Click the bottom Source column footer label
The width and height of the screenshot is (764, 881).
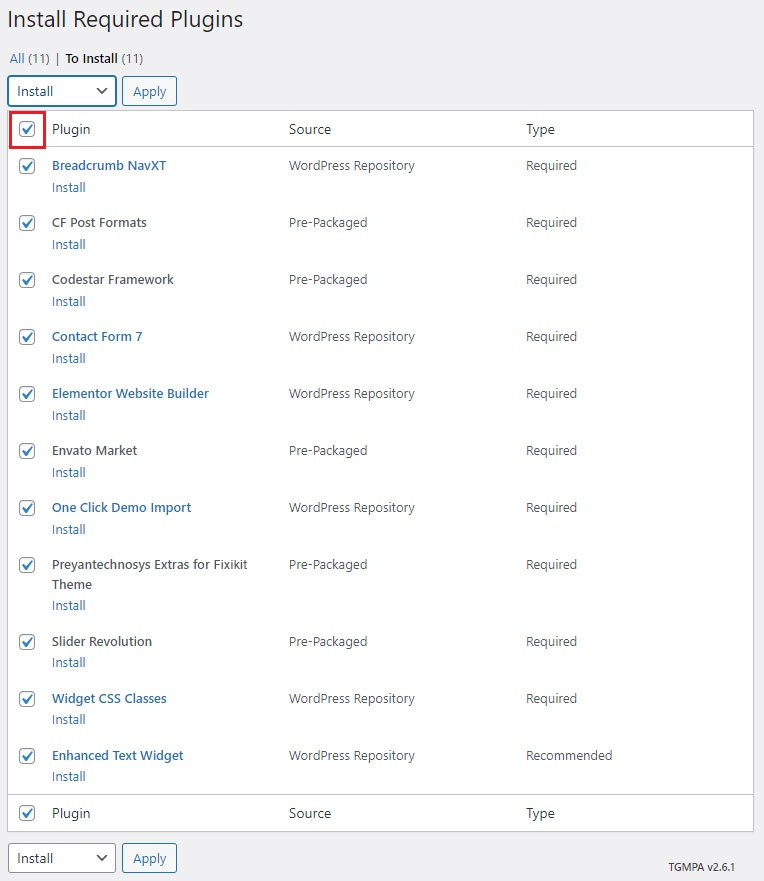(310, 814)
